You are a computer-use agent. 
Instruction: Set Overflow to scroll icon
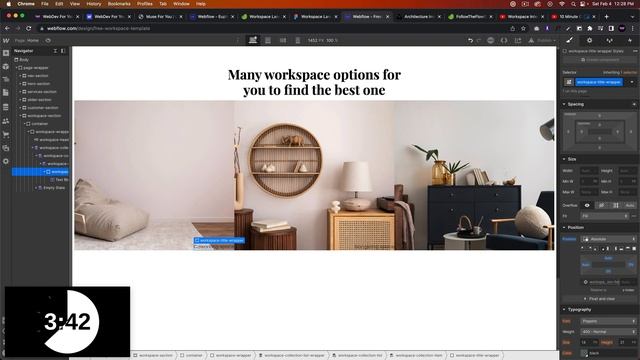pos(616,205)
